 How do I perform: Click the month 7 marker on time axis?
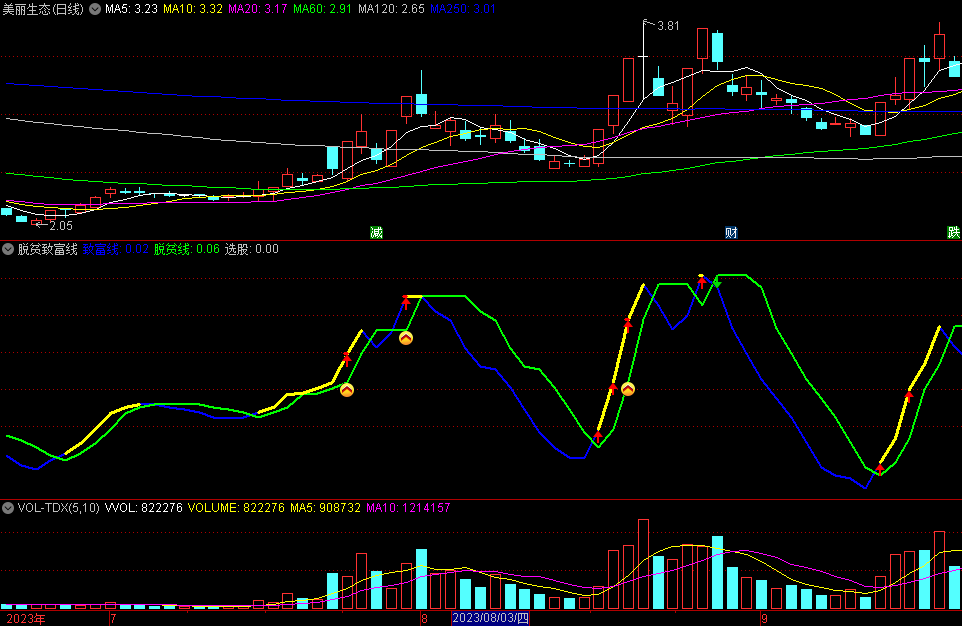click(114, 619)
